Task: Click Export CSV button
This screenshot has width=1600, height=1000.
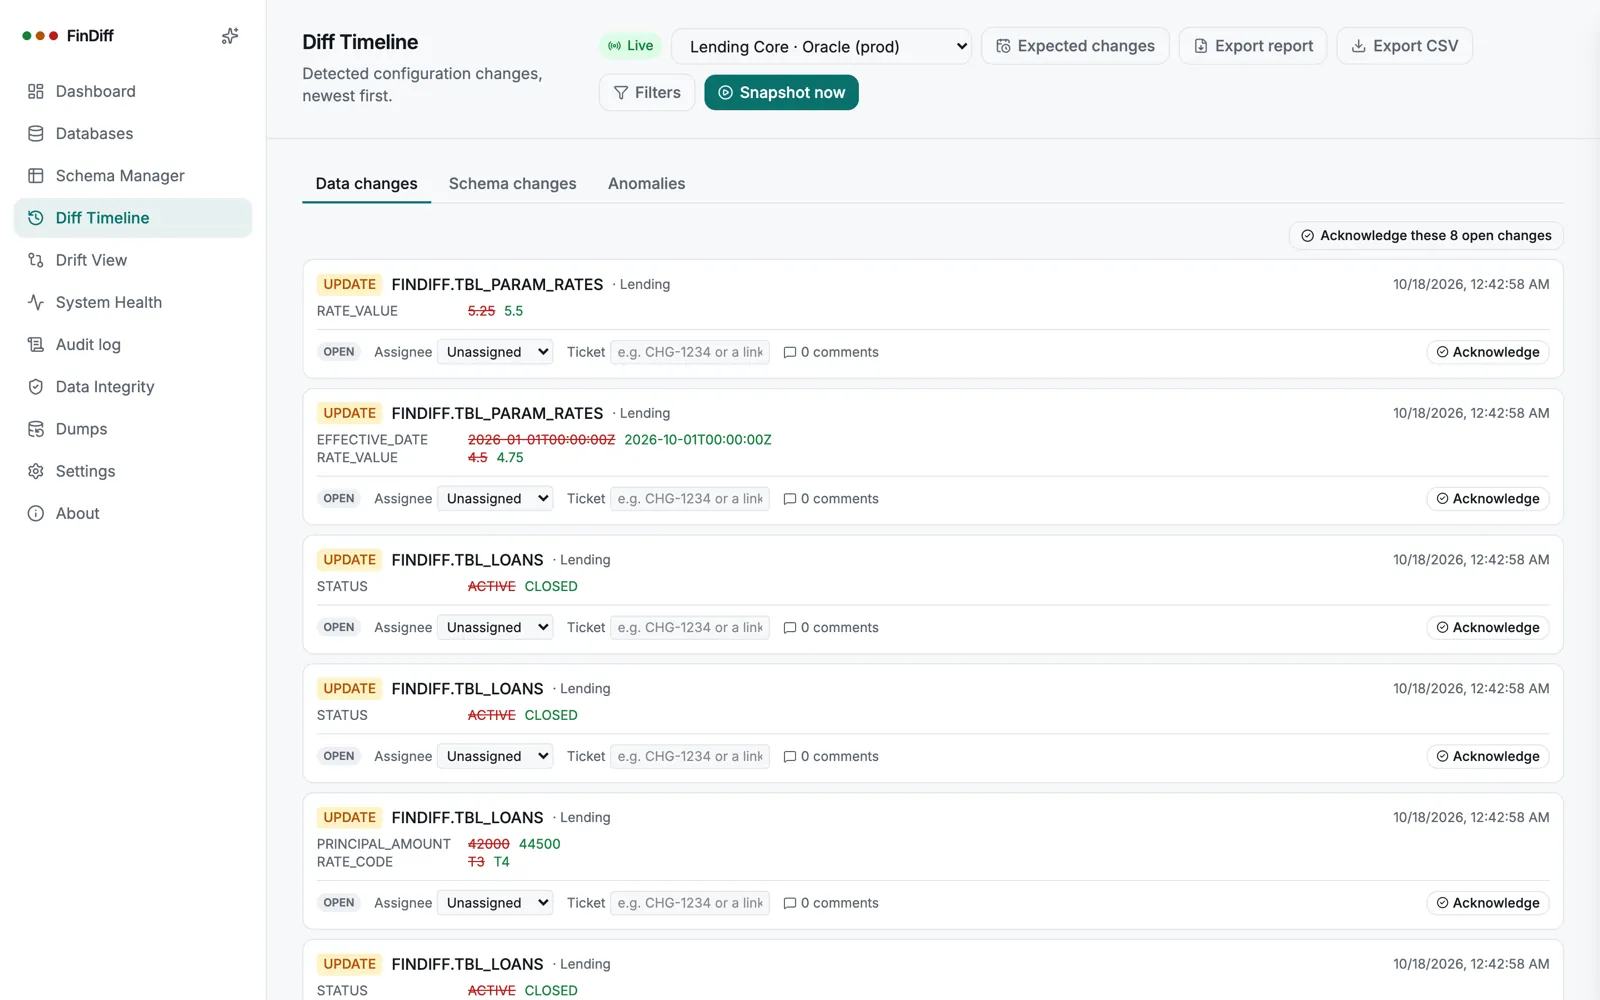Action: pyautogui.click(x=1404, y=46)
